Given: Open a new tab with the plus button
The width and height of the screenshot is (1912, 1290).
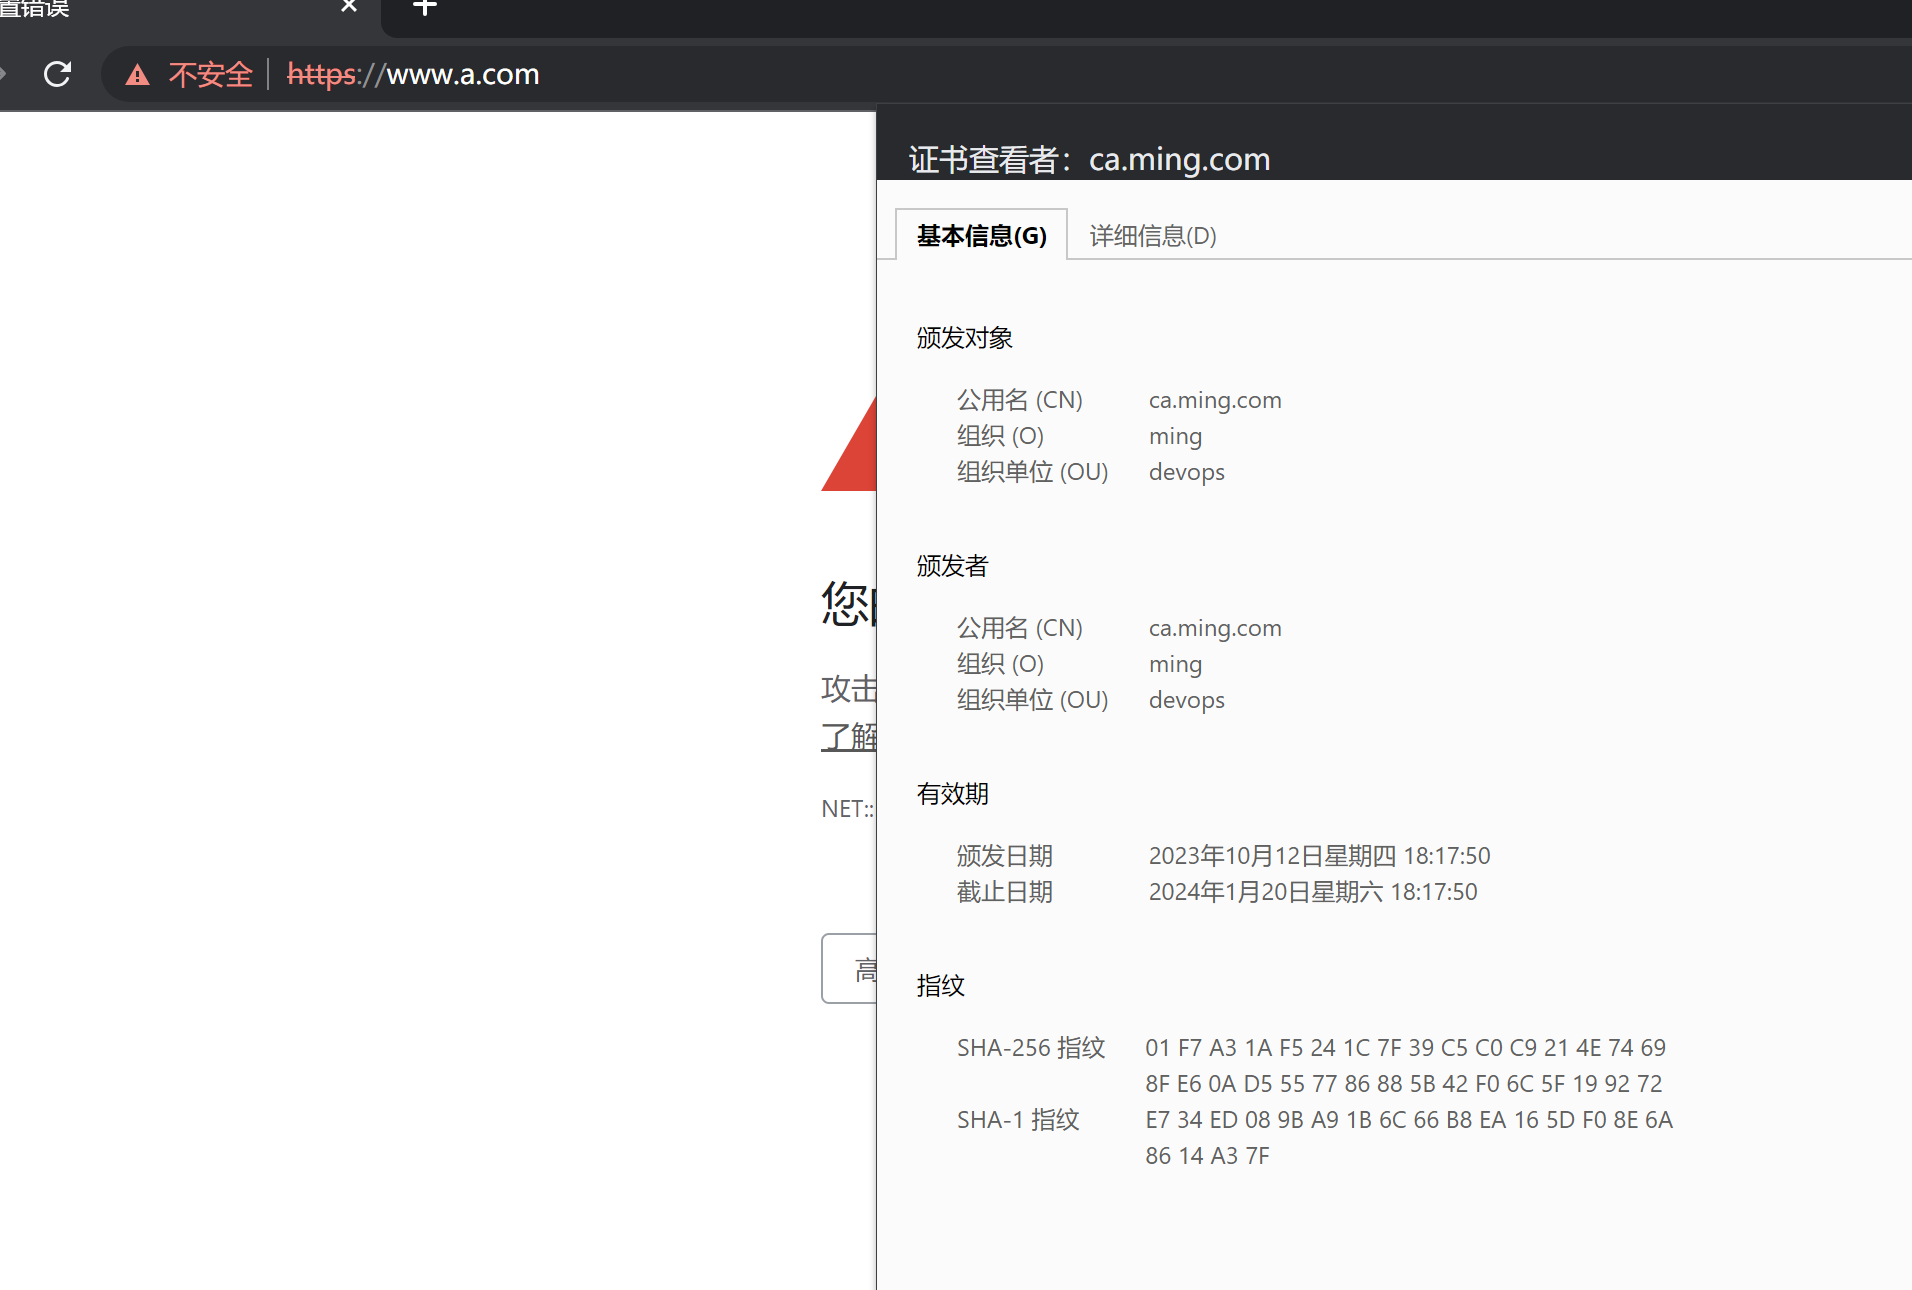Looking at the screenshot, I should coord(425,10).
